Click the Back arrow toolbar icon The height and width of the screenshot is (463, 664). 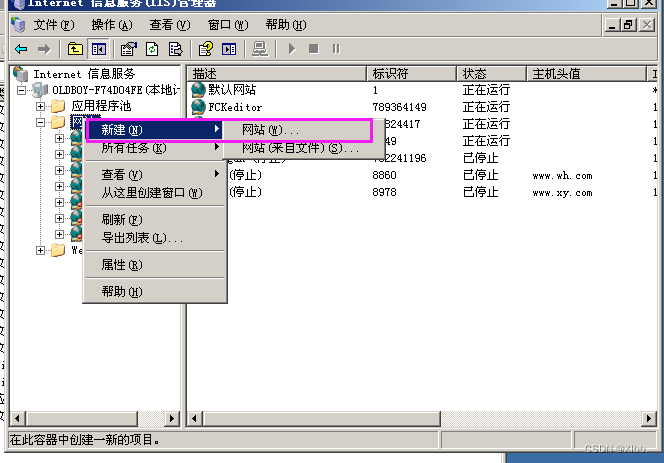click(x=21, y=49)
